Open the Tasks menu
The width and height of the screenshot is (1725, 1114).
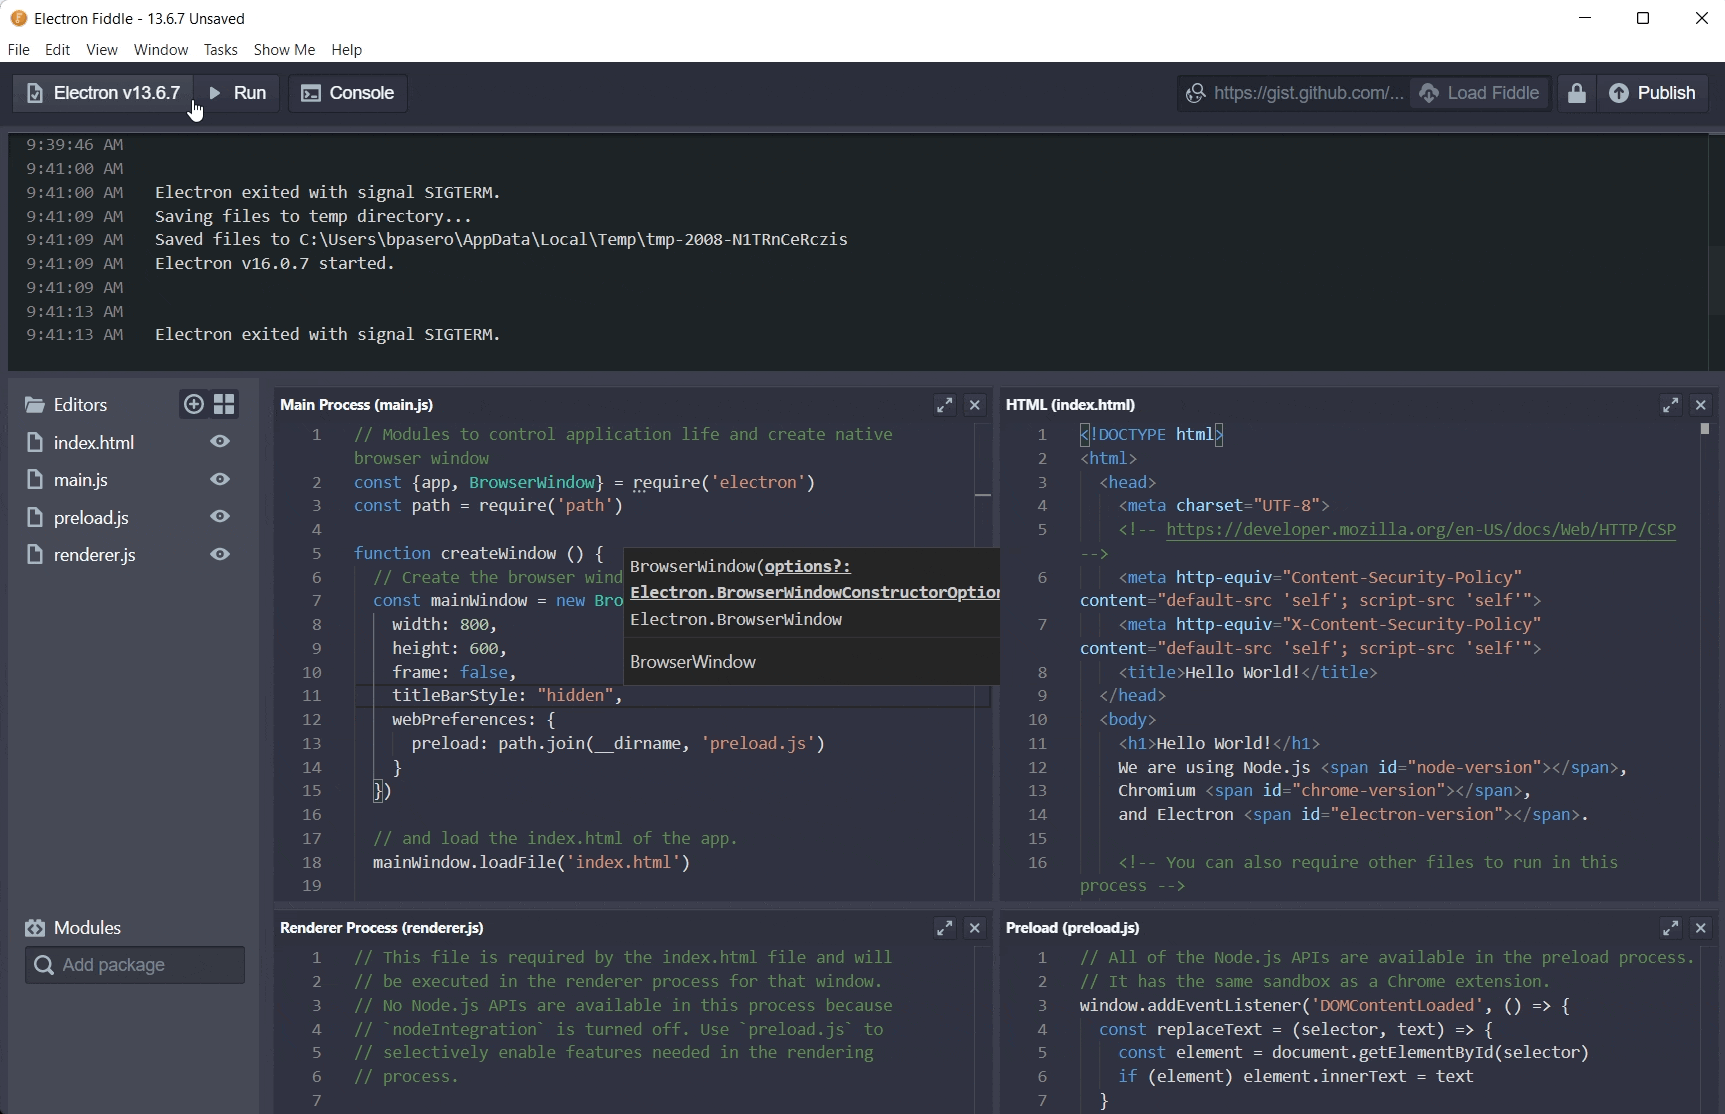click(220, 50)
